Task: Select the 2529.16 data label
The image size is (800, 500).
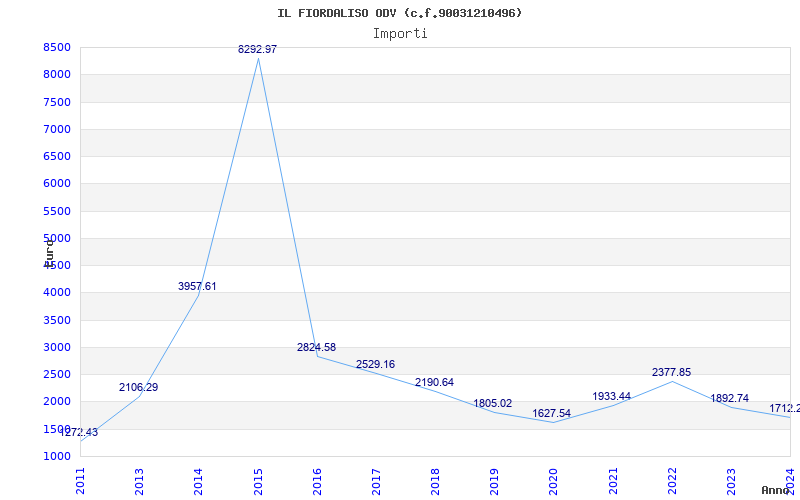Action: tap(376, 365)
